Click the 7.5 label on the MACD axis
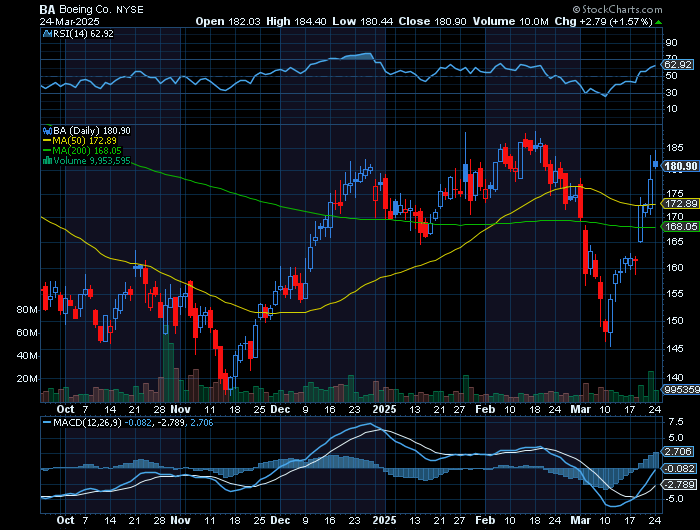Image resolution: width=700 pixels, height=530 pixels. pyautogui.click(x=676, y=422)
